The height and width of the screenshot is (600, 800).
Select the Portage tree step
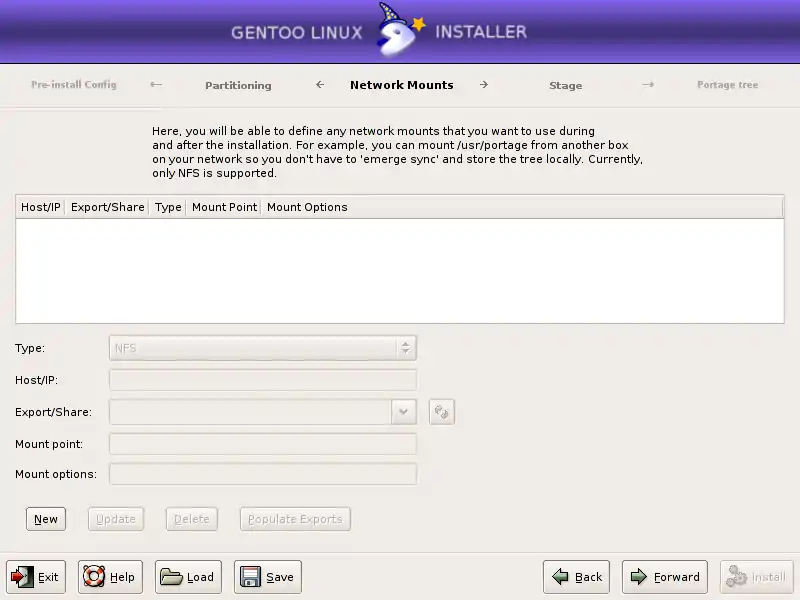tap(727, 85)
